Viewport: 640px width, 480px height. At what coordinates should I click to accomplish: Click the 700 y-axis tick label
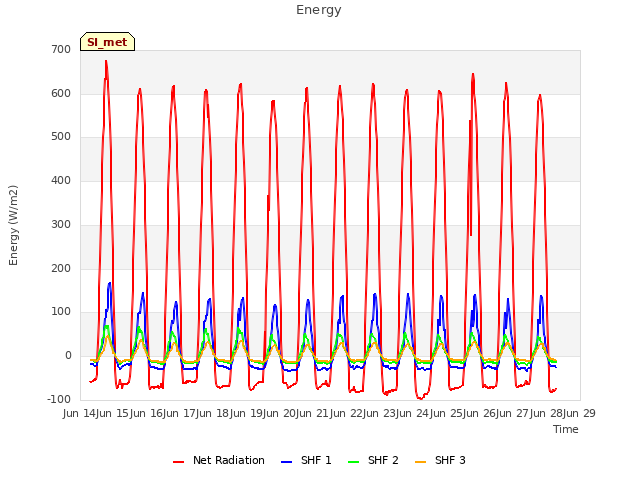(61, 49)
